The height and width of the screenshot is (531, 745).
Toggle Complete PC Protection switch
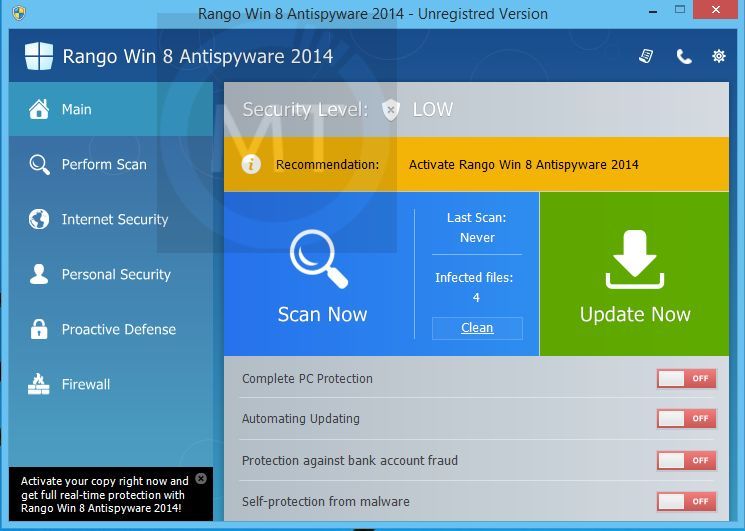[x=687, y=379]
